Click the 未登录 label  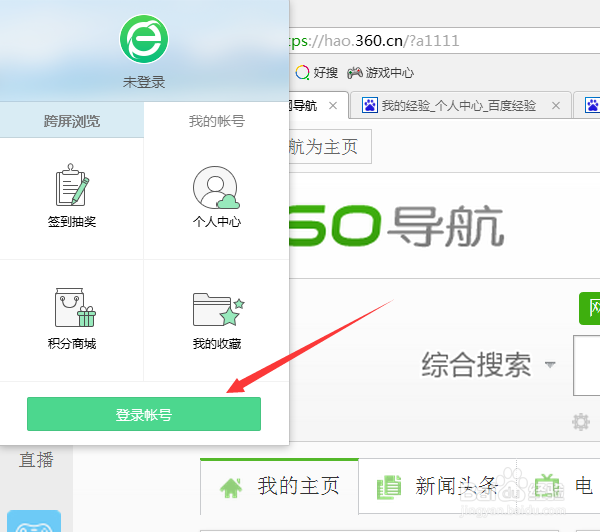coord(144,82)
